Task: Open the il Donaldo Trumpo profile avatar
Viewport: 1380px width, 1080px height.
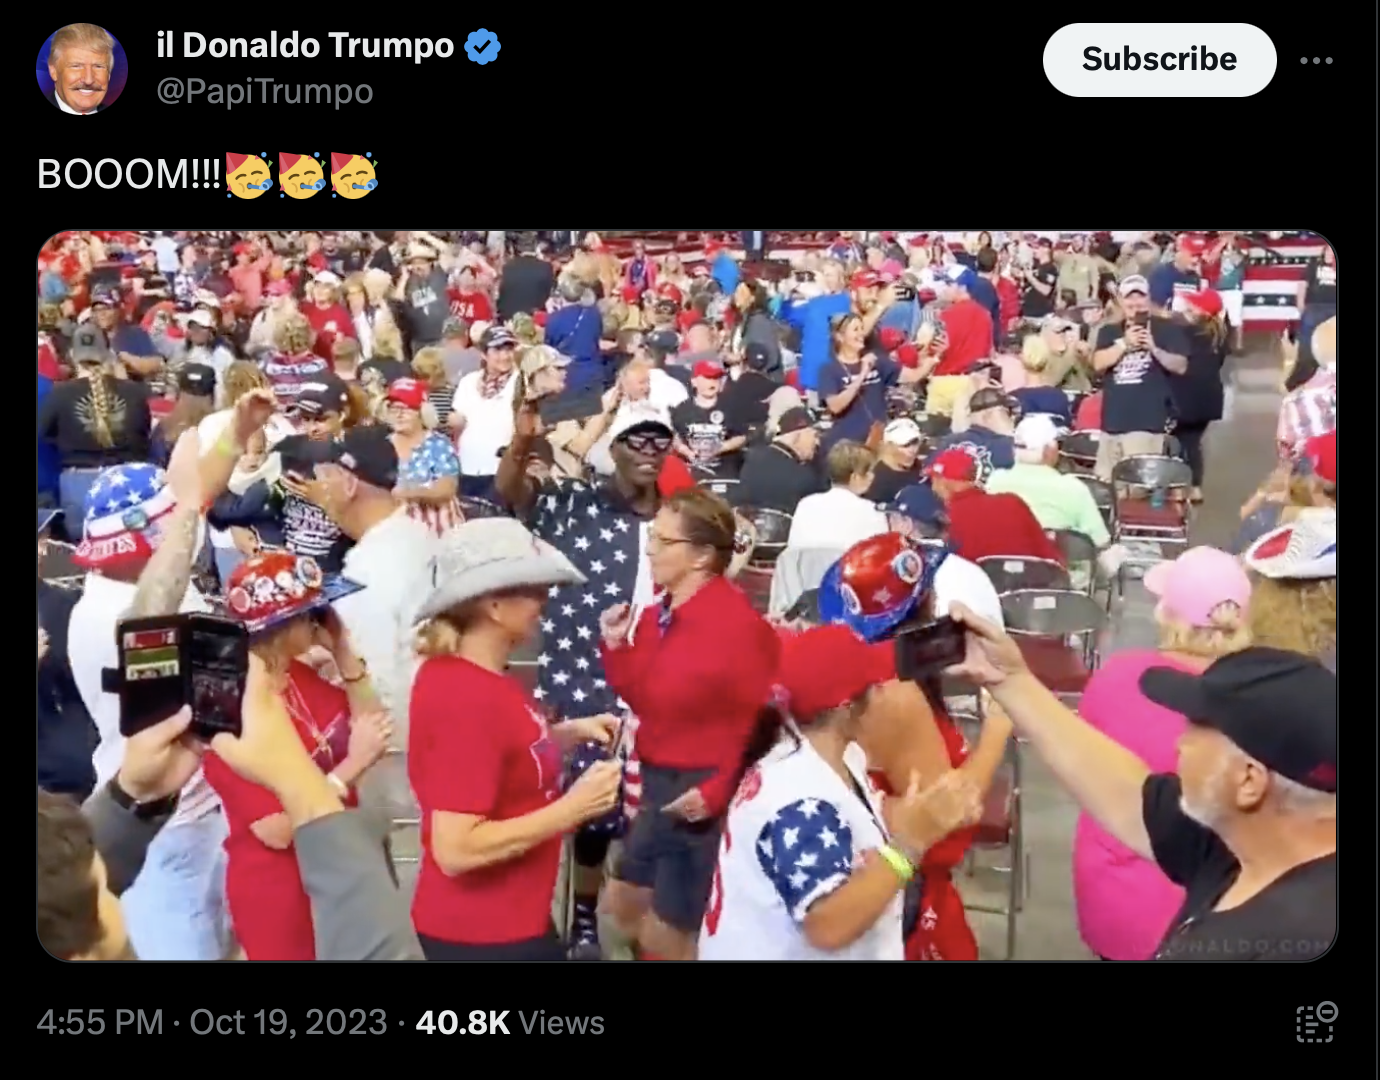Action: coord(82,69)
